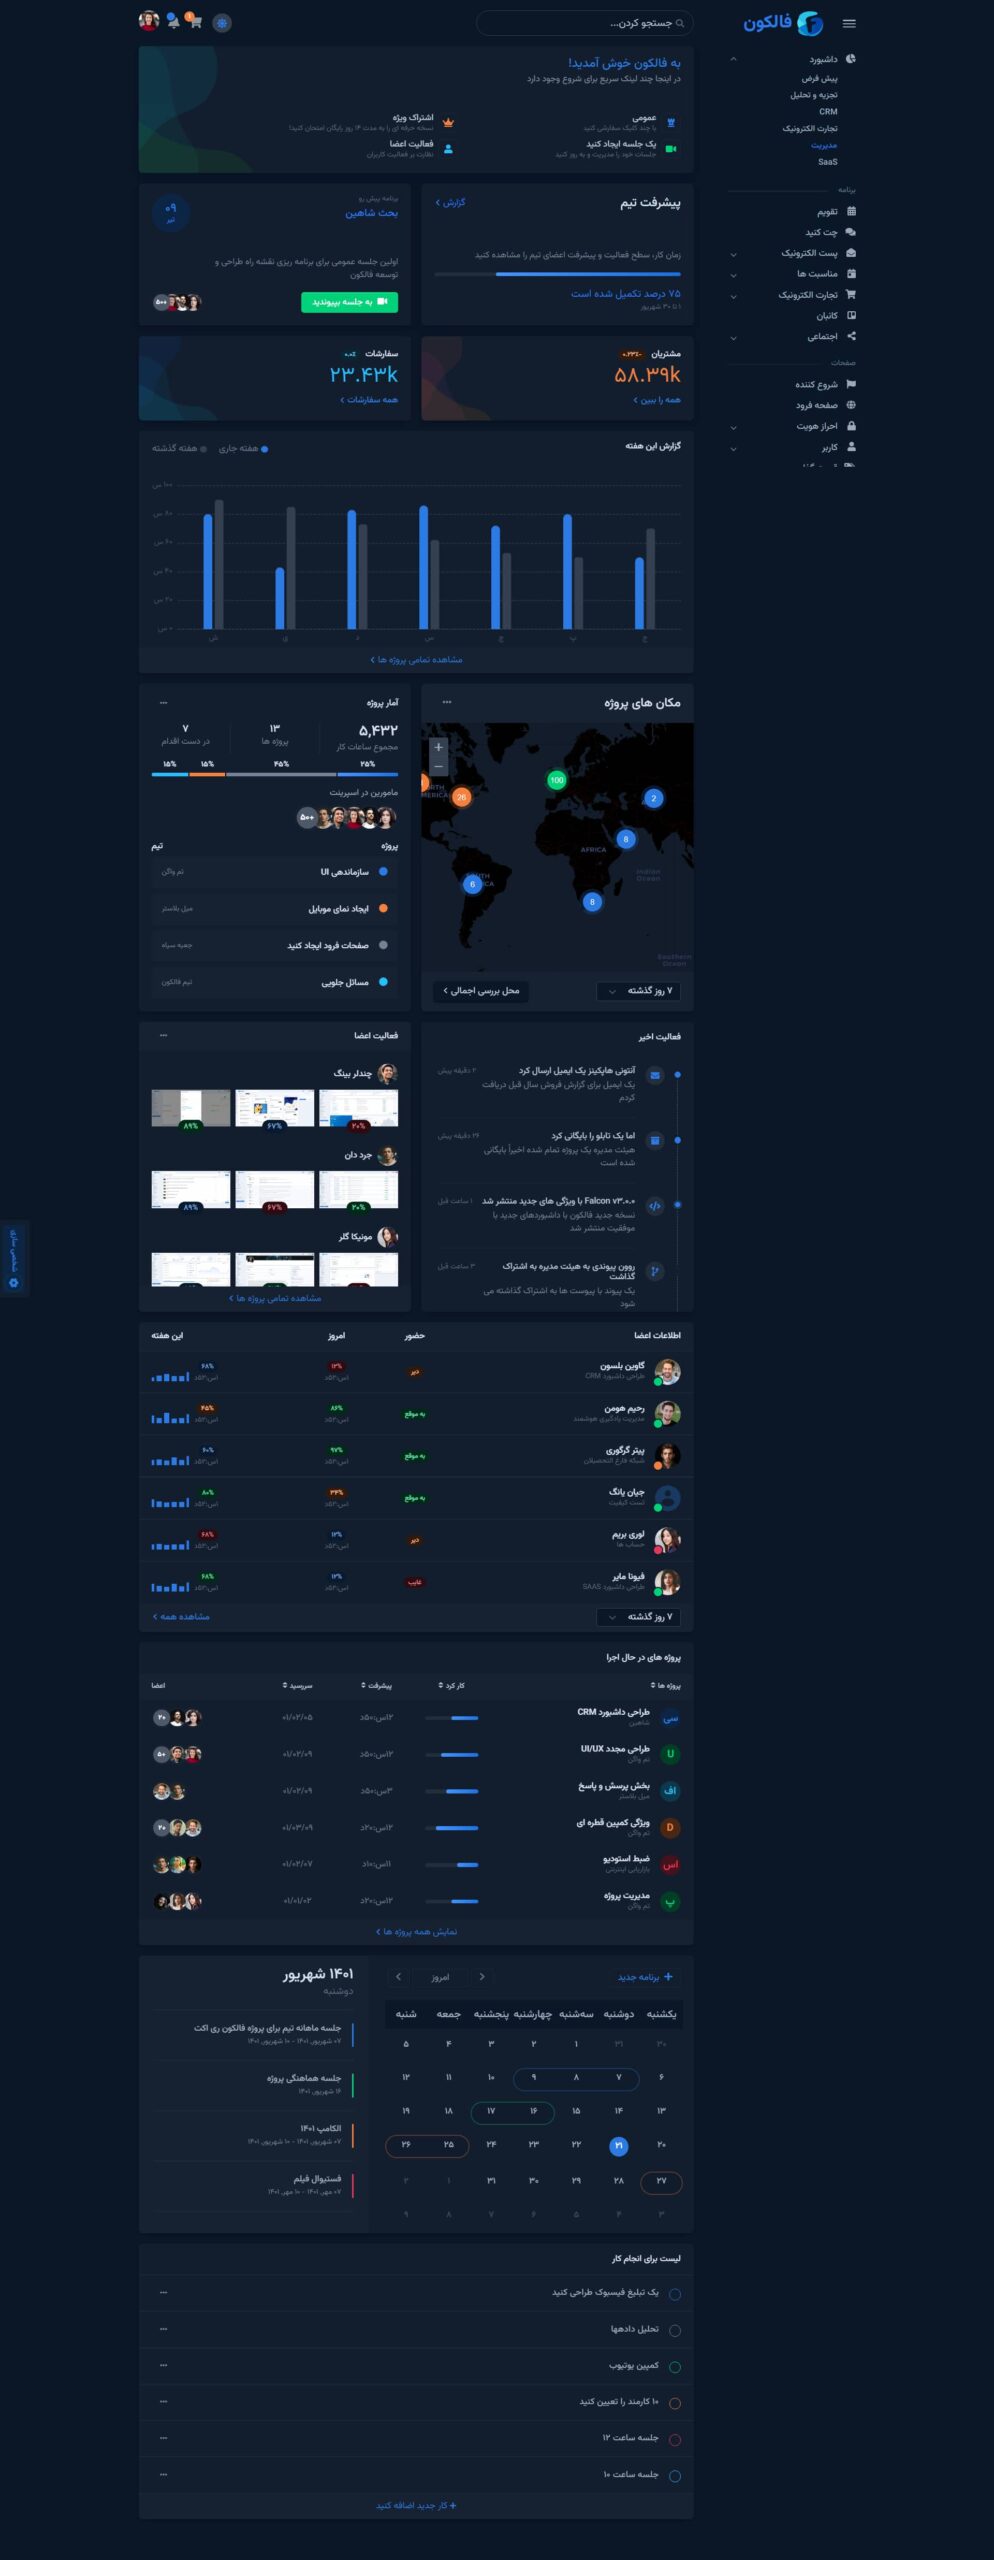This screenshot has height=2560, width=994.
Task: Select highlighted day ۲۱ in calendar
Action: (618, 2145)
